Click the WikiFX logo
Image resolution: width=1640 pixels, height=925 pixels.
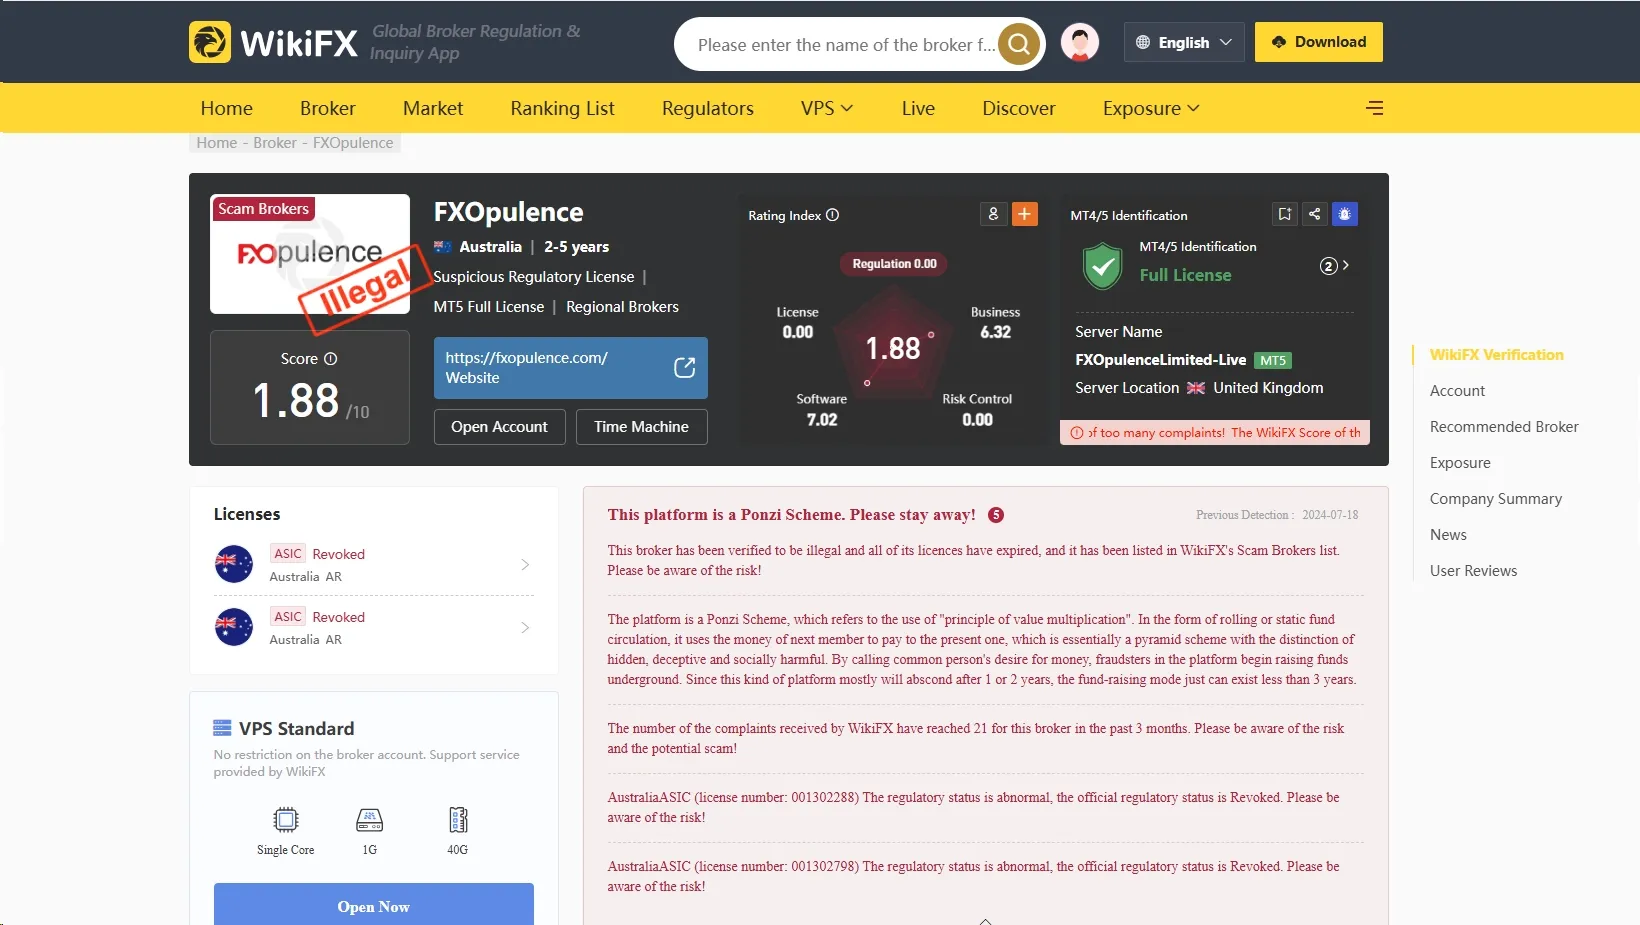273,42
